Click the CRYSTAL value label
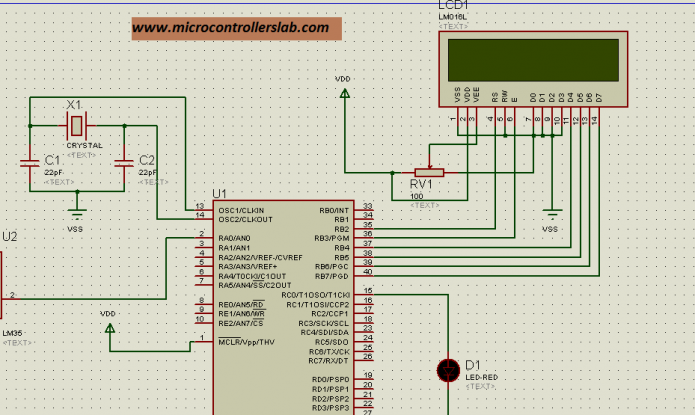 (x=84, y=145)
